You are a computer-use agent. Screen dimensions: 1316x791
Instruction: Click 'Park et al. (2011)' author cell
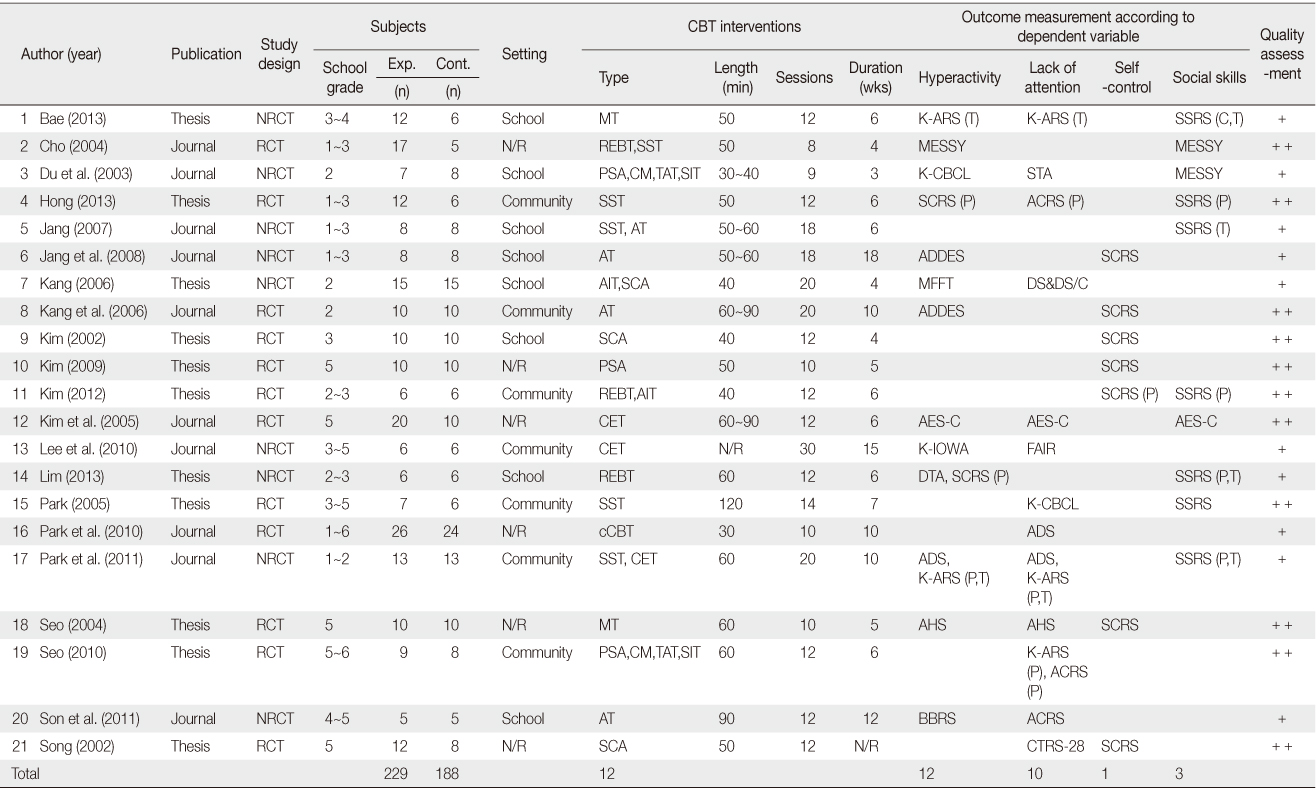91,559
